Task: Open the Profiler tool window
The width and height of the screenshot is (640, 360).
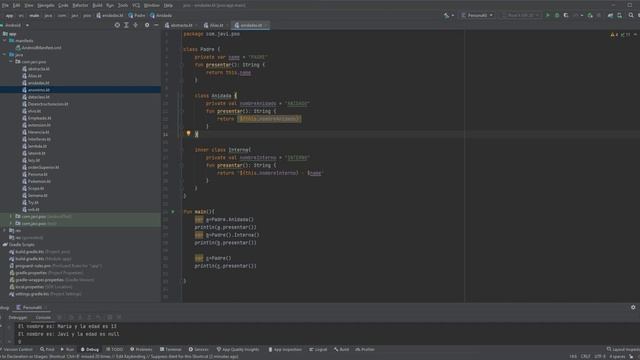Action: coord(365,349)
